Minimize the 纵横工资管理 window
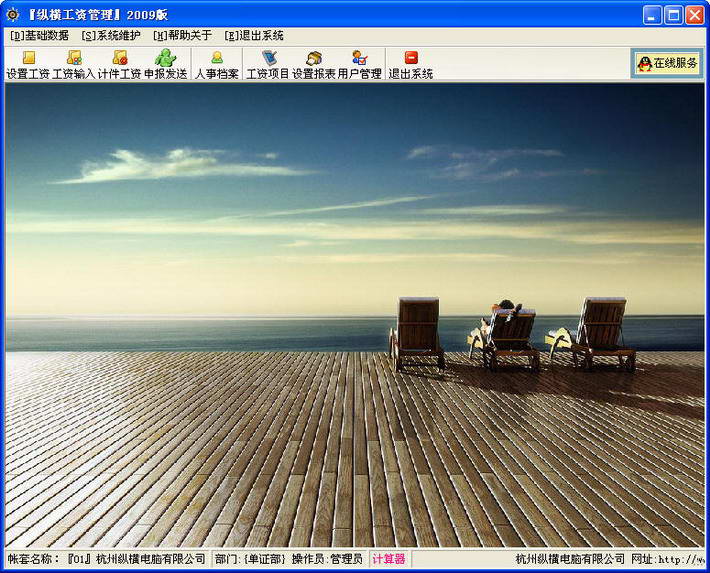Viewport: 710px width, 573px height. [x=652, y=15]
